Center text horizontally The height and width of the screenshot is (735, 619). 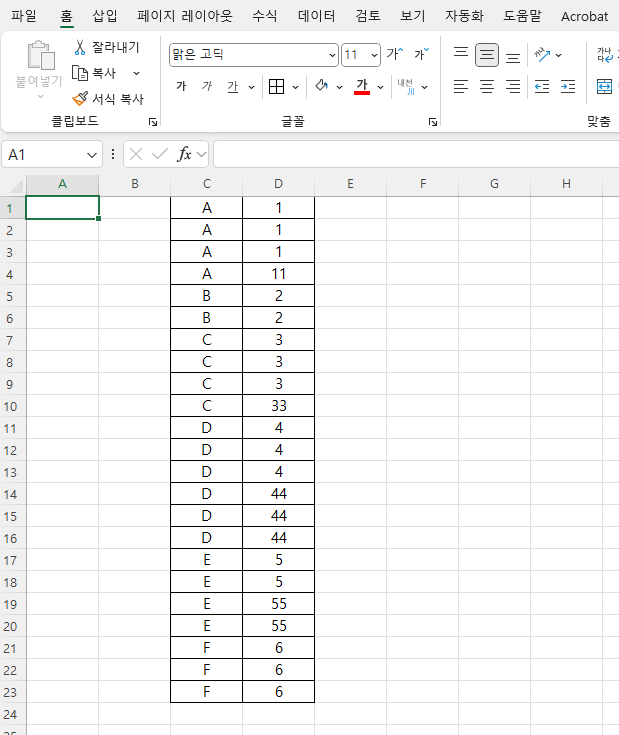(487, 87)
